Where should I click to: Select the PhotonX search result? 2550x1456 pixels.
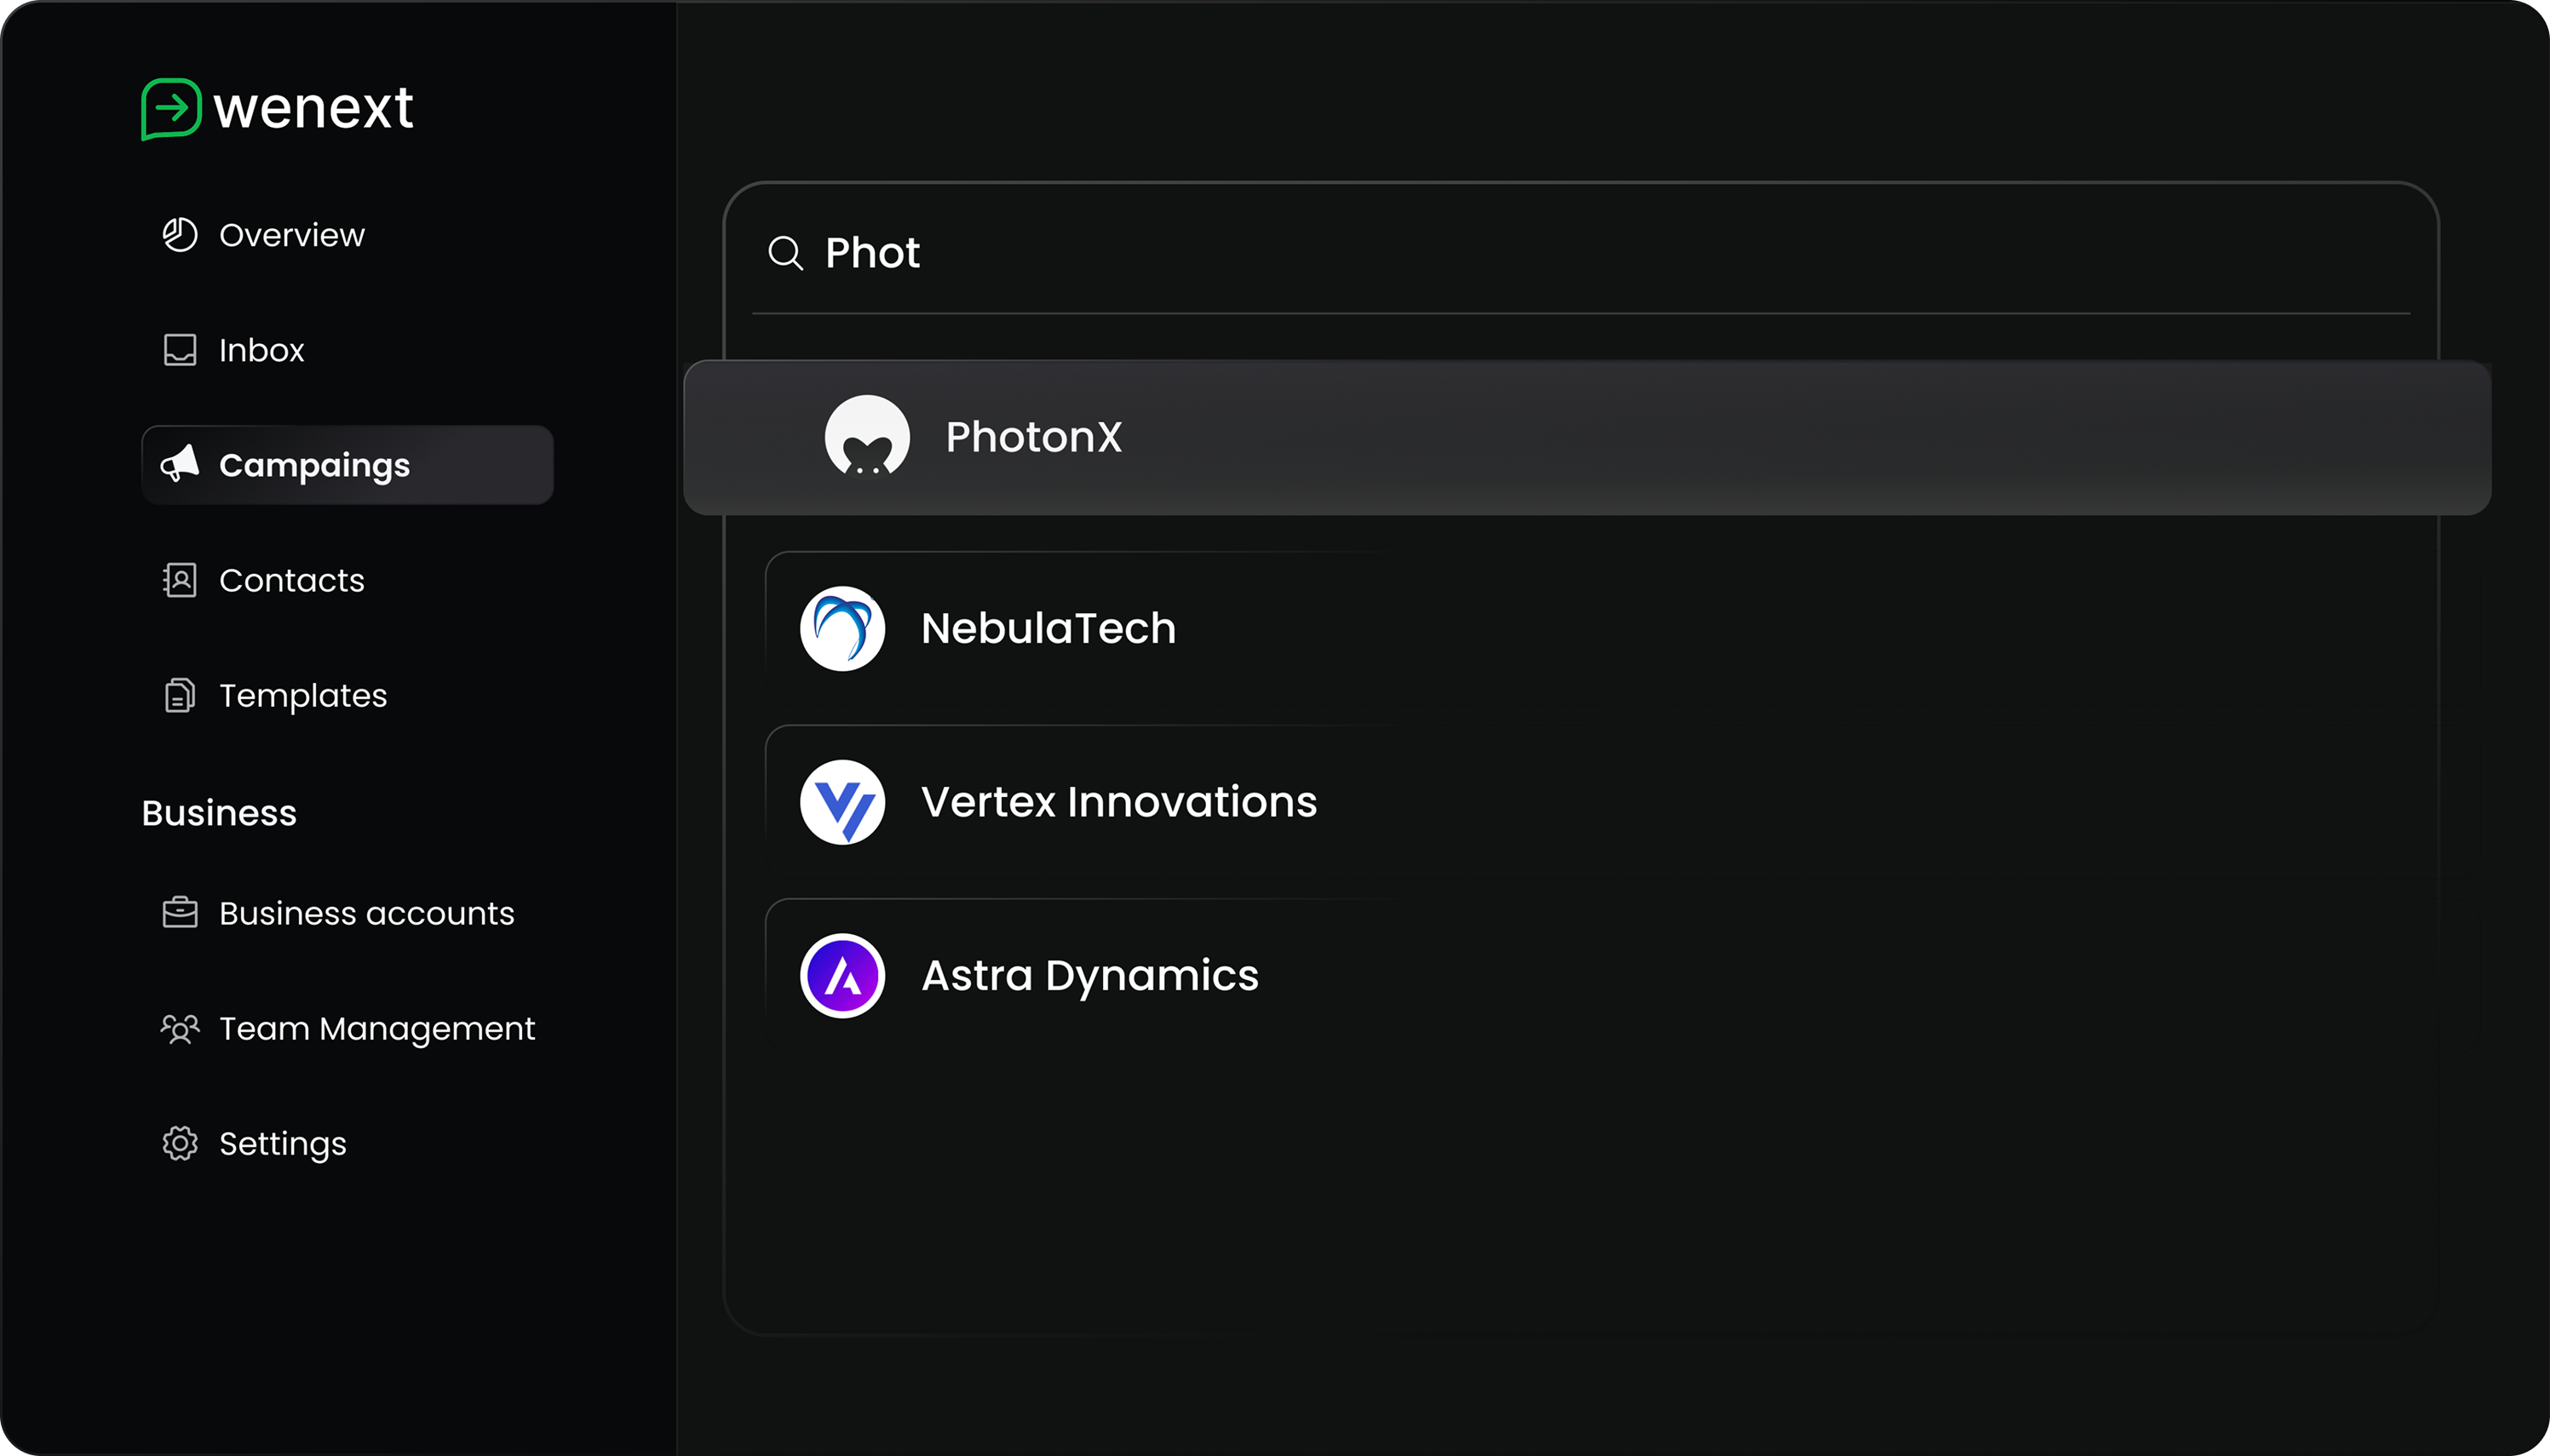(1033, 437)
